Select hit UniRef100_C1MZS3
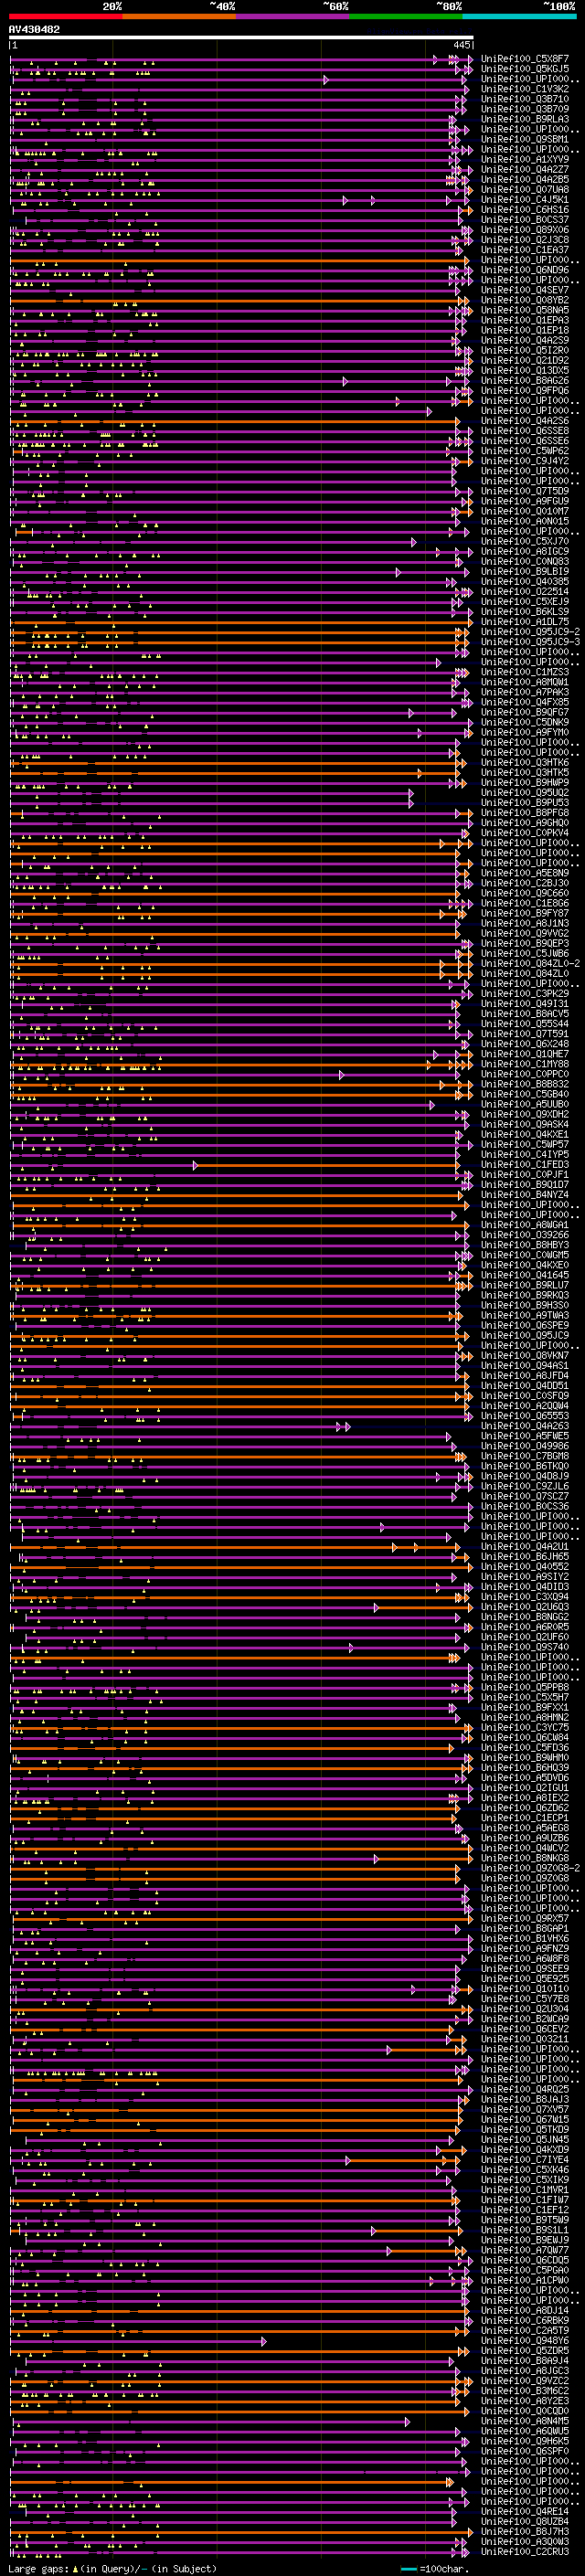Screen dimensions: 585x2576 point(525,672)
